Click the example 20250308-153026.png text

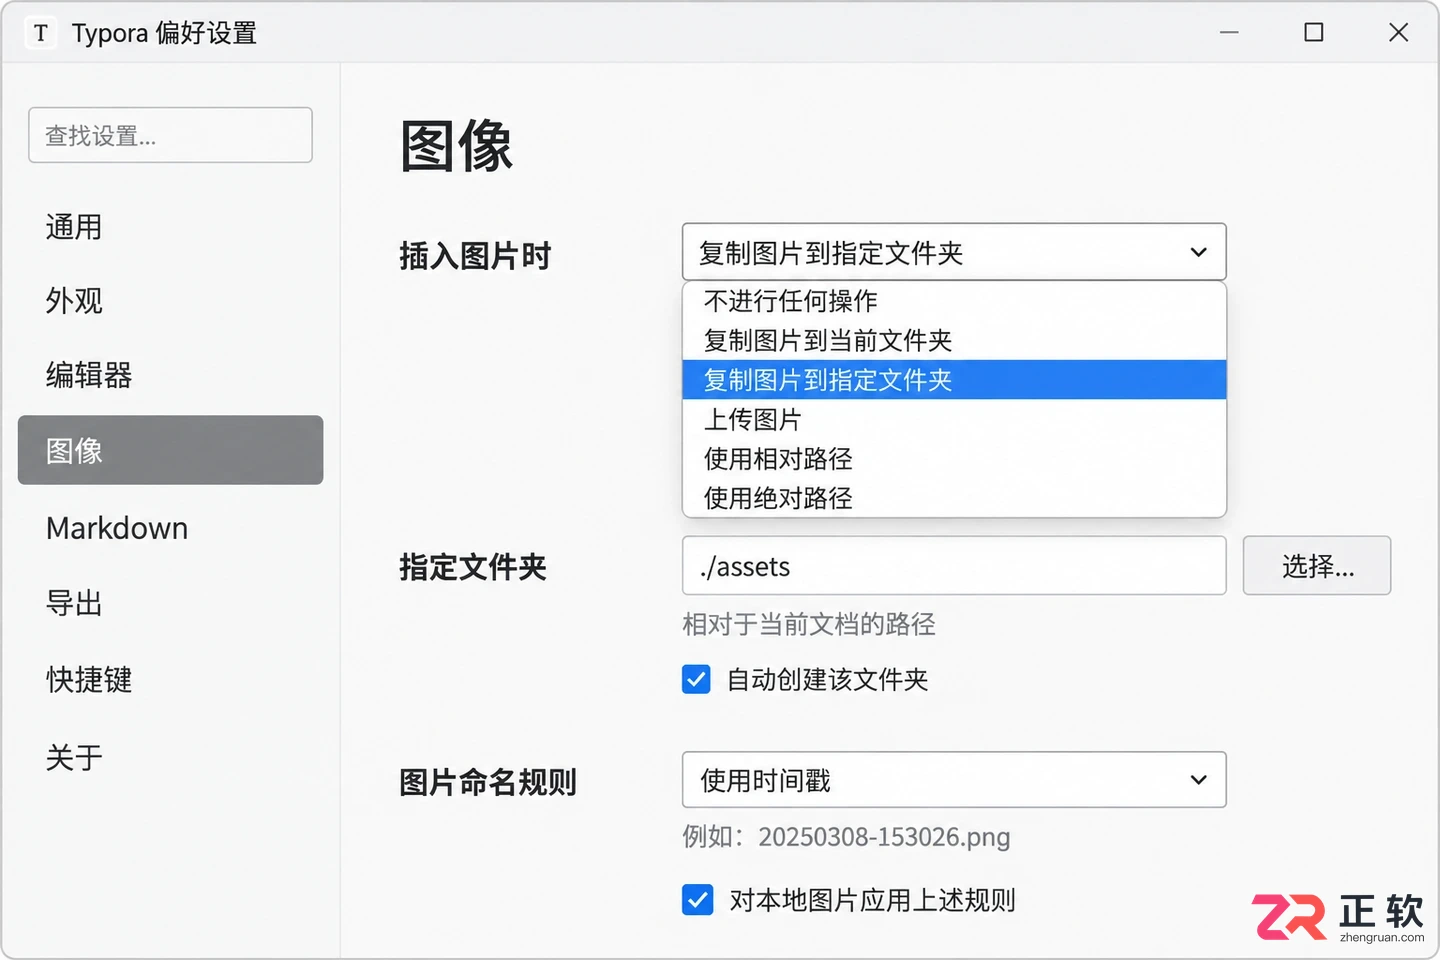point(884,837)
